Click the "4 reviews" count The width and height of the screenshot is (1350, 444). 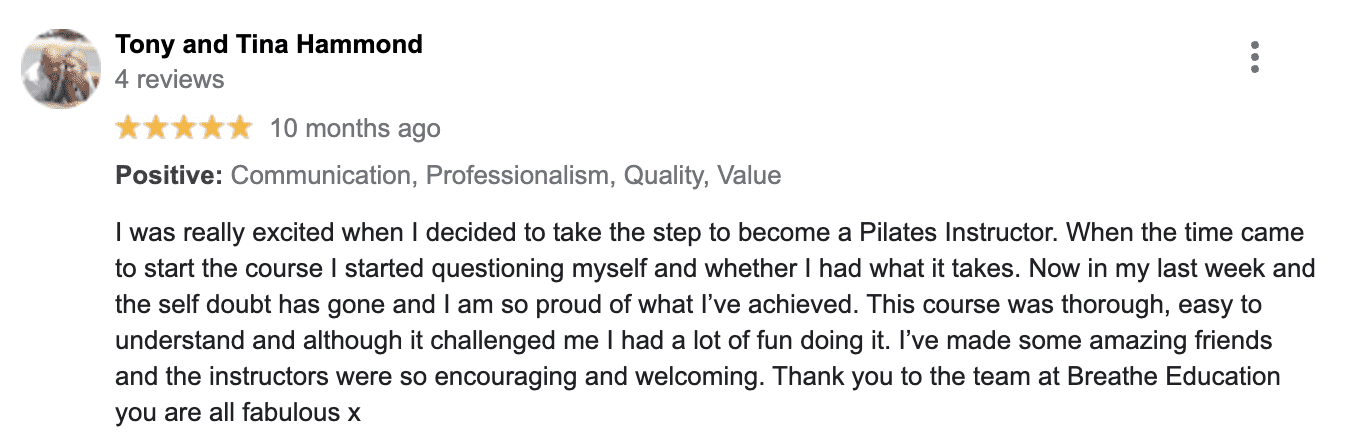point(170,79)
